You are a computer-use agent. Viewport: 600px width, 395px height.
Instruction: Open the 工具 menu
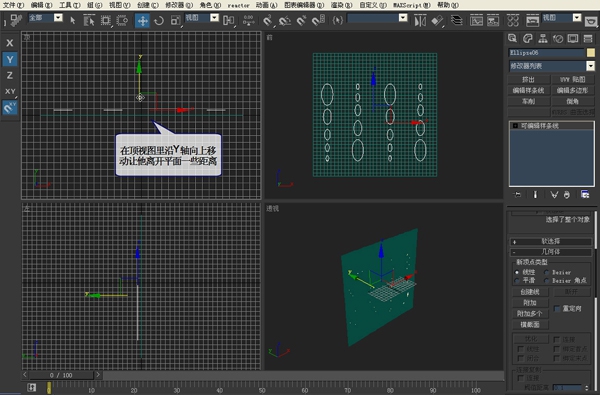pos(70,5)
